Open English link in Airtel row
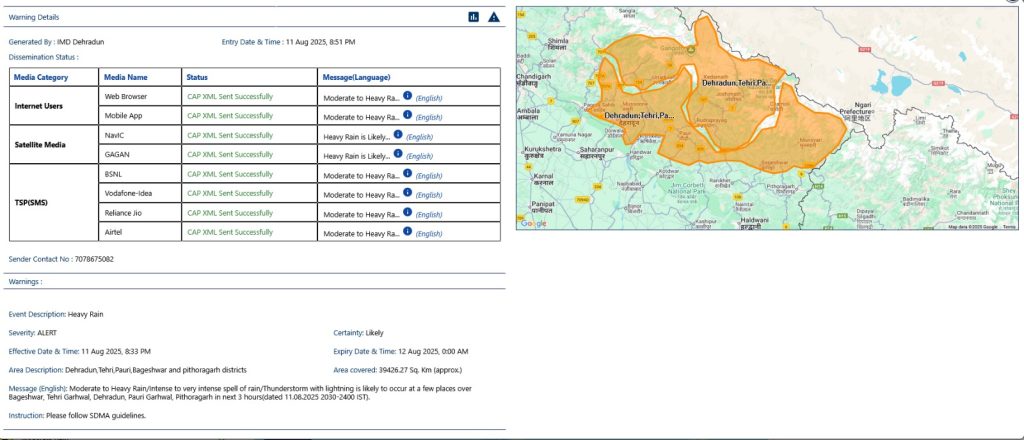 429,234
